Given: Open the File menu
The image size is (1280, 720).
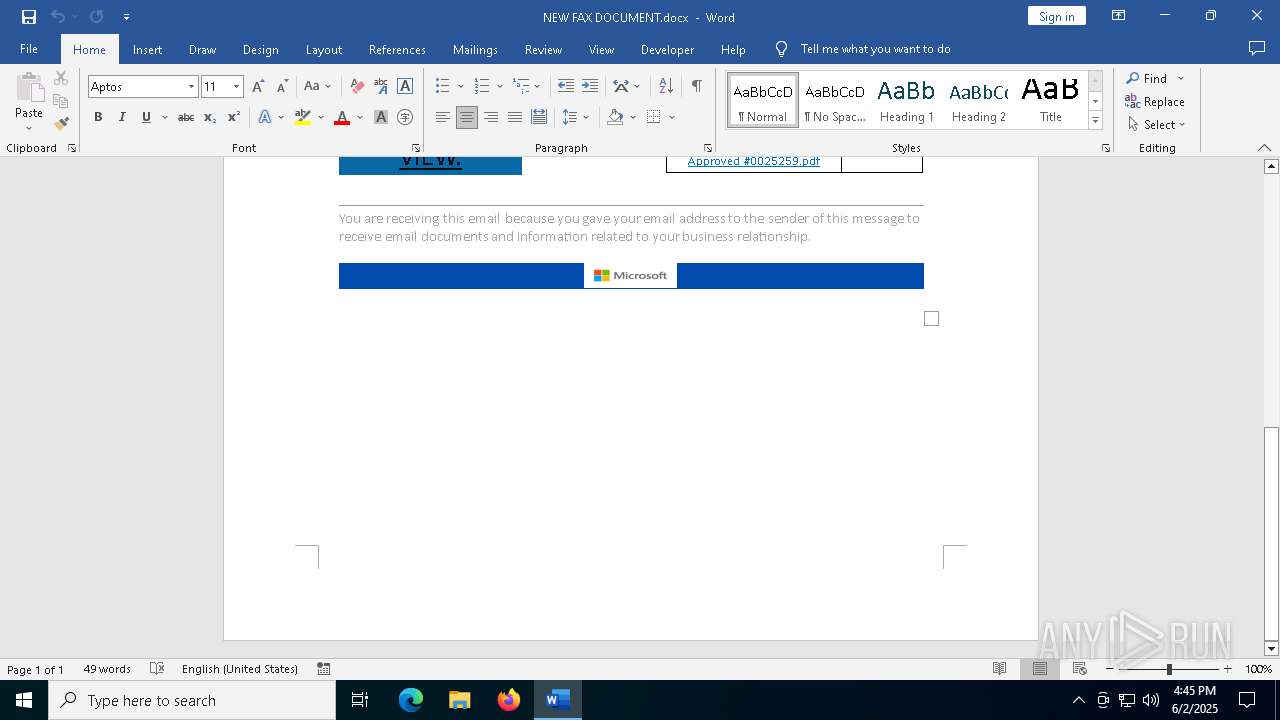Looking at the screenshot, I should click(x=29, y=49).
